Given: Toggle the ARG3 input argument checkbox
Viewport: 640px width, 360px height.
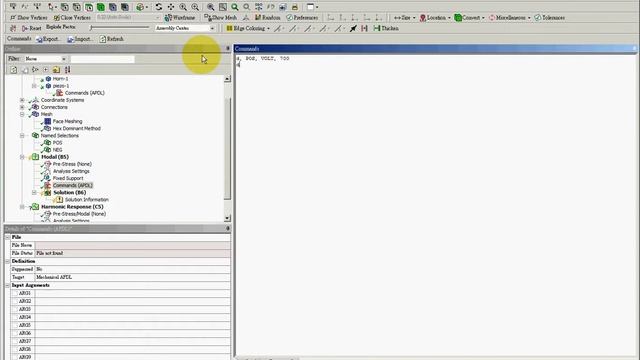Looking at the screenshot, I should 15,309.
